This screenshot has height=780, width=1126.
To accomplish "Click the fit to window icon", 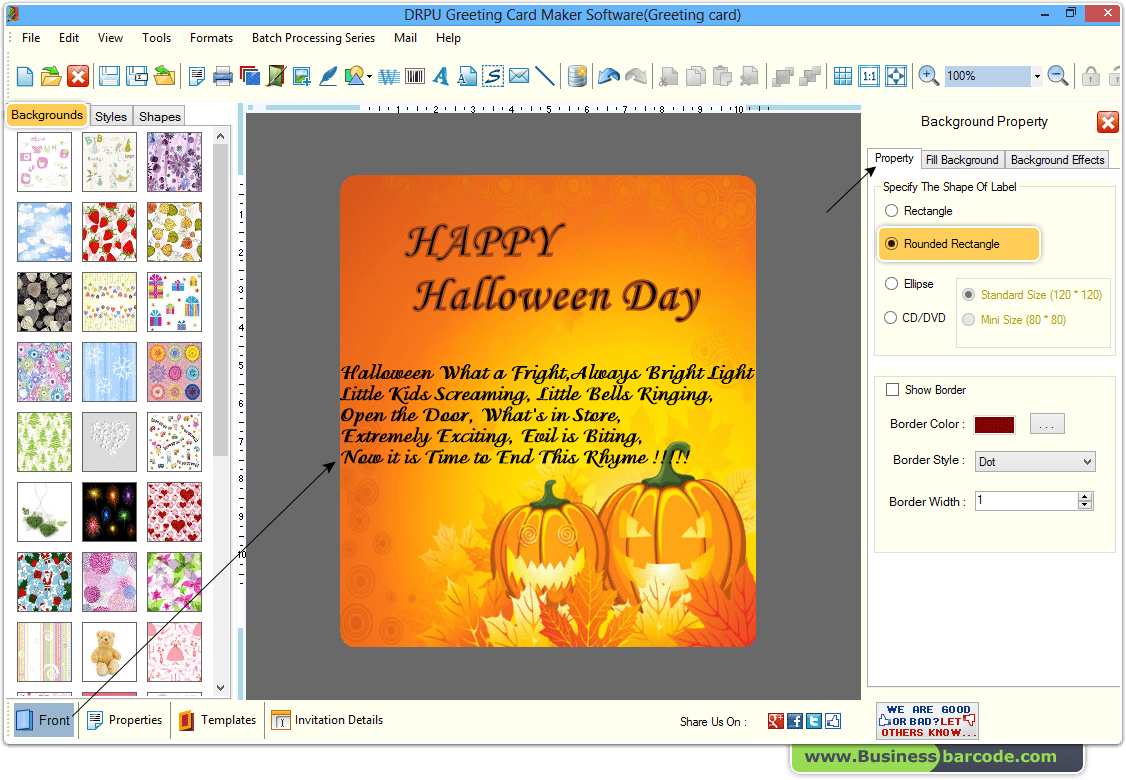I will (895, 76).
